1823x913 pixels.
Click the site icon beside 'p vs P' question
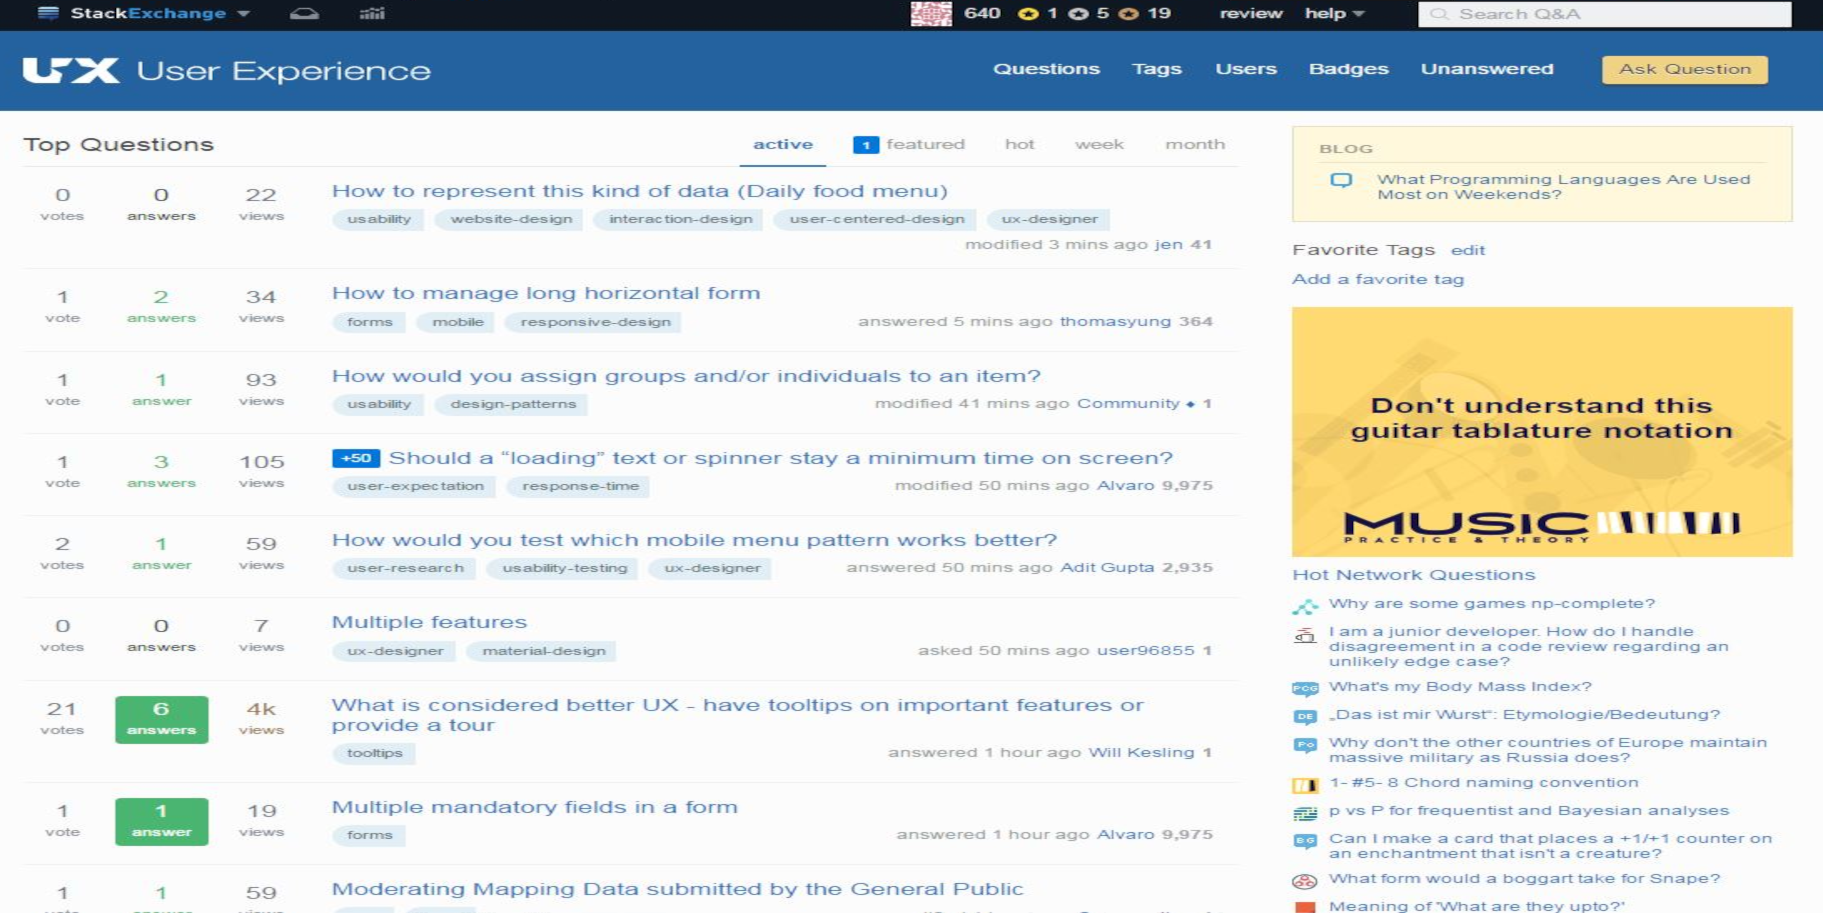[1305, 813]
